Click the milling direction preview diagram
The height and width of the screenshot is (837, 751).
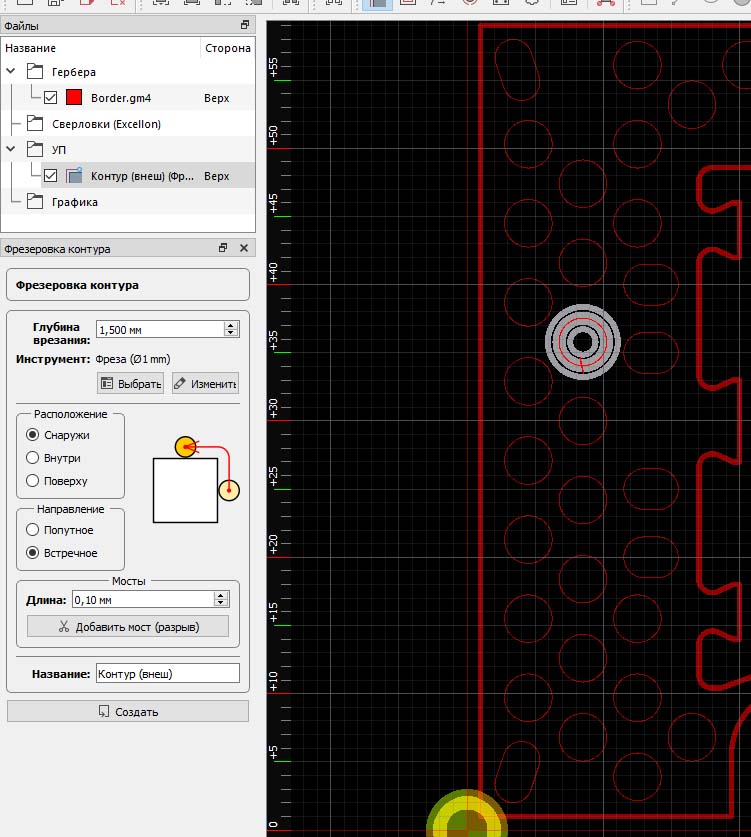click(x=196, y=480)
